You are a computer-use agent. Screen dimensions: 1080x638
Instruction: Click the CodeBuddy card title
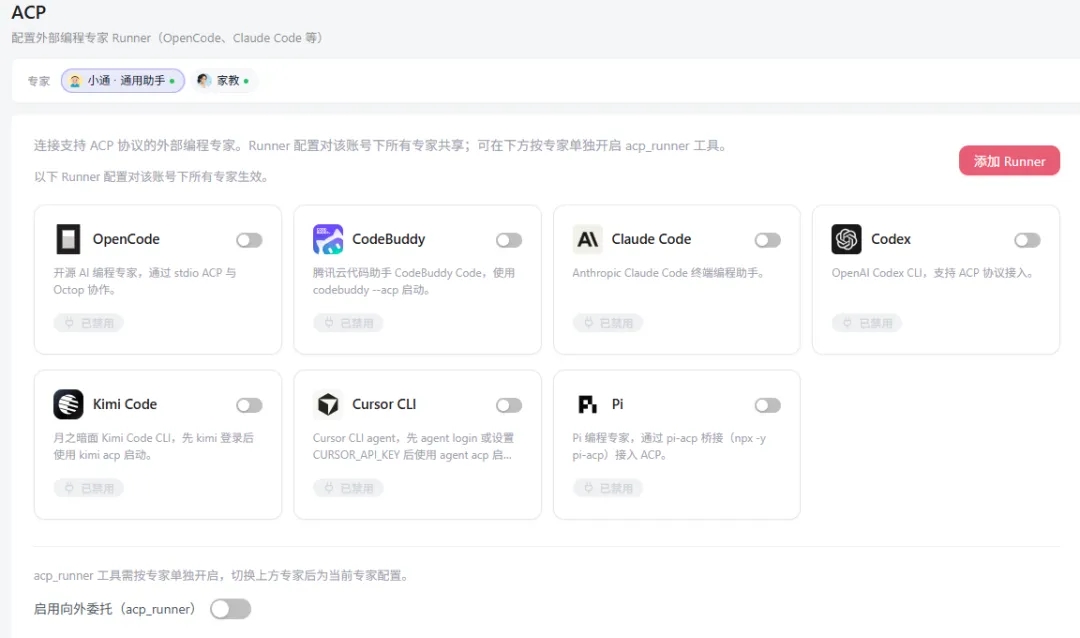[388, 239]
